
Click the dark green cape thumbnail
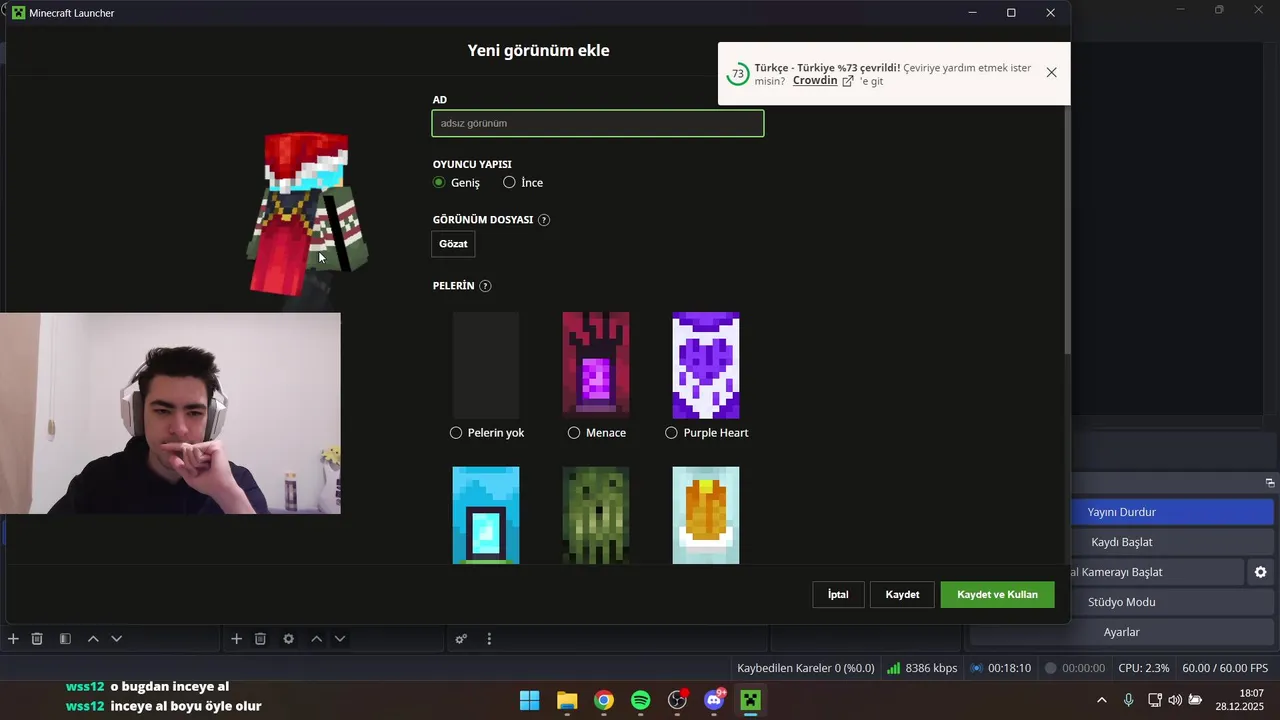point(596,515)
